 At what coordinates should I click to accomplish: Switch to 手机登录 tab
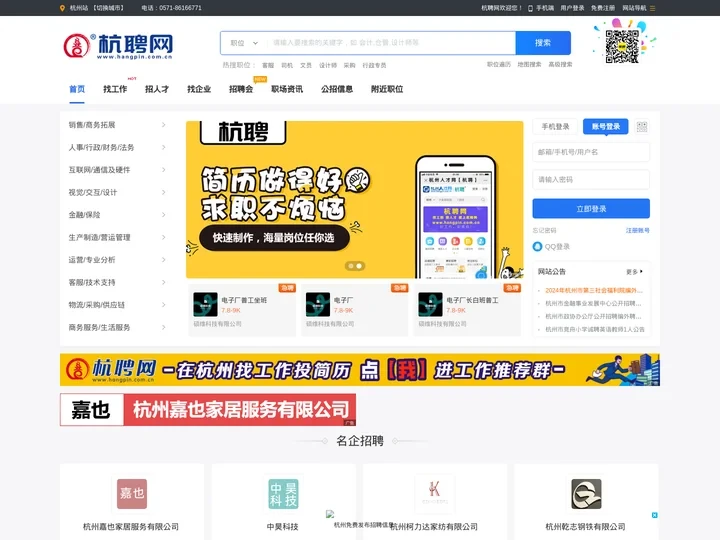coord(556,127)
